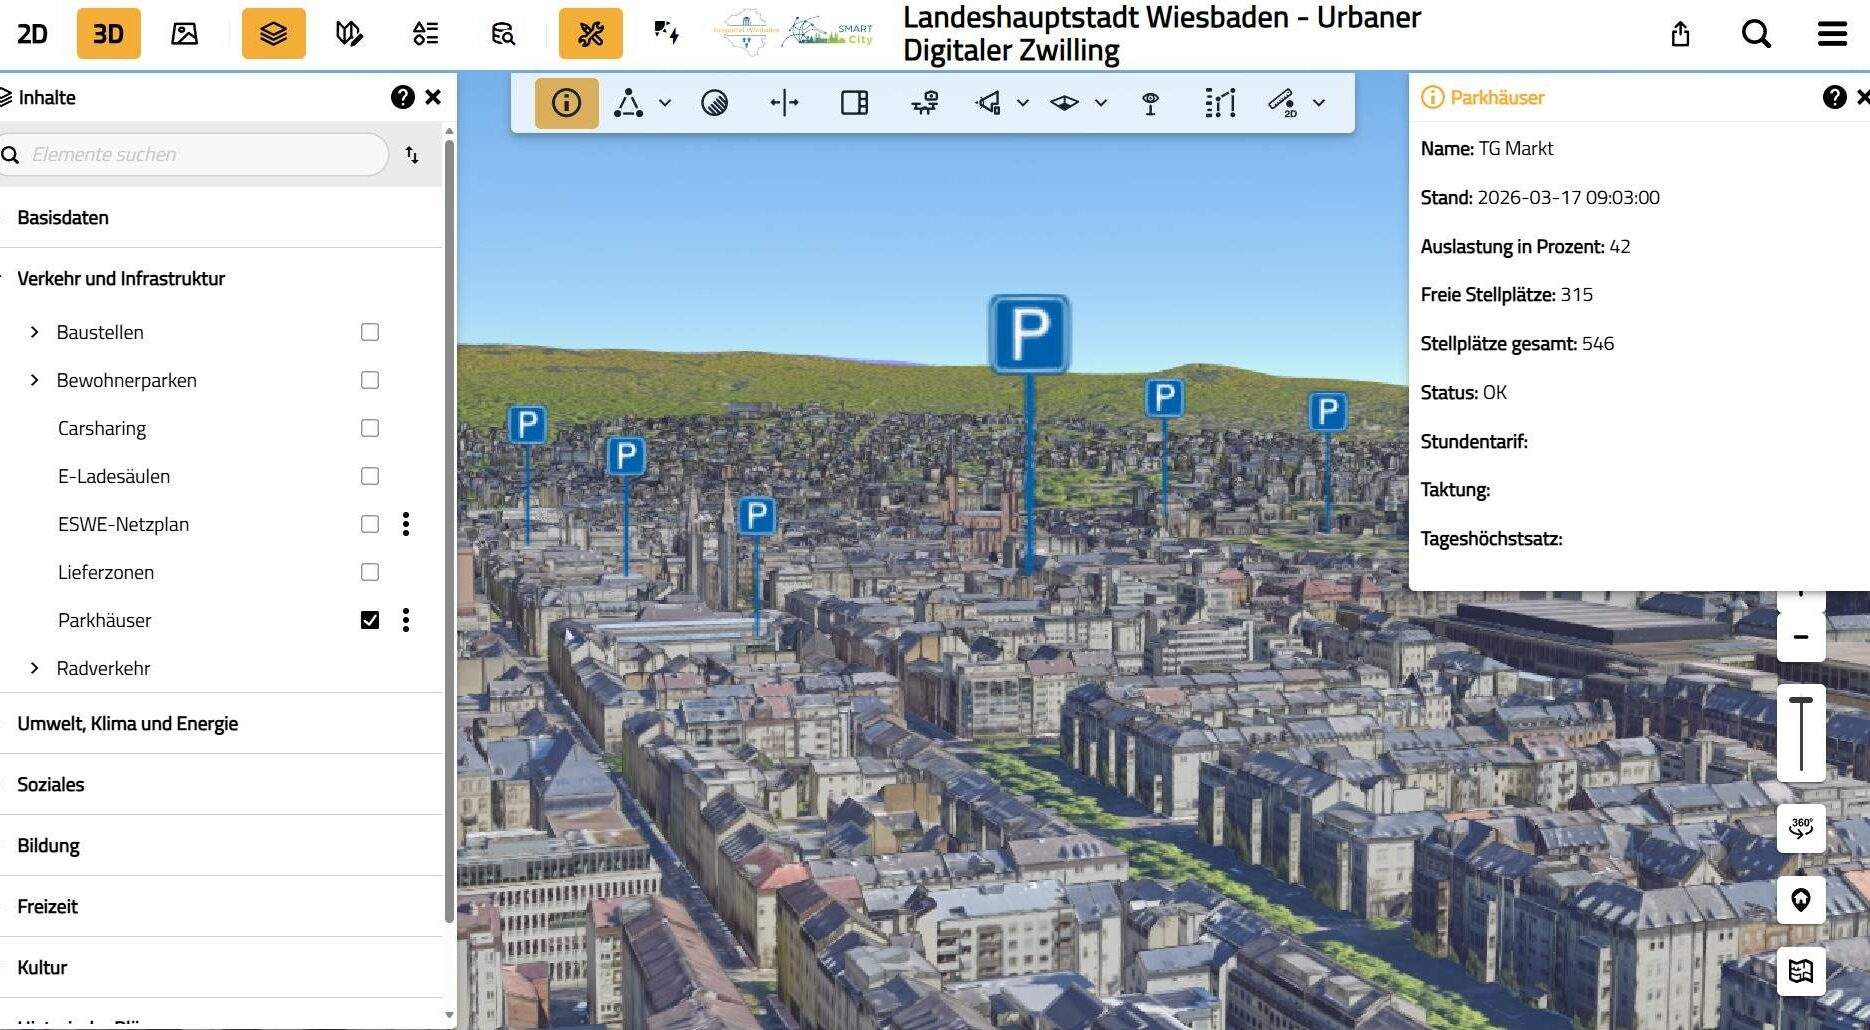1870x1030 pixels.
Task: Open the flight tool dropdown arrow
Action: 1022,102
